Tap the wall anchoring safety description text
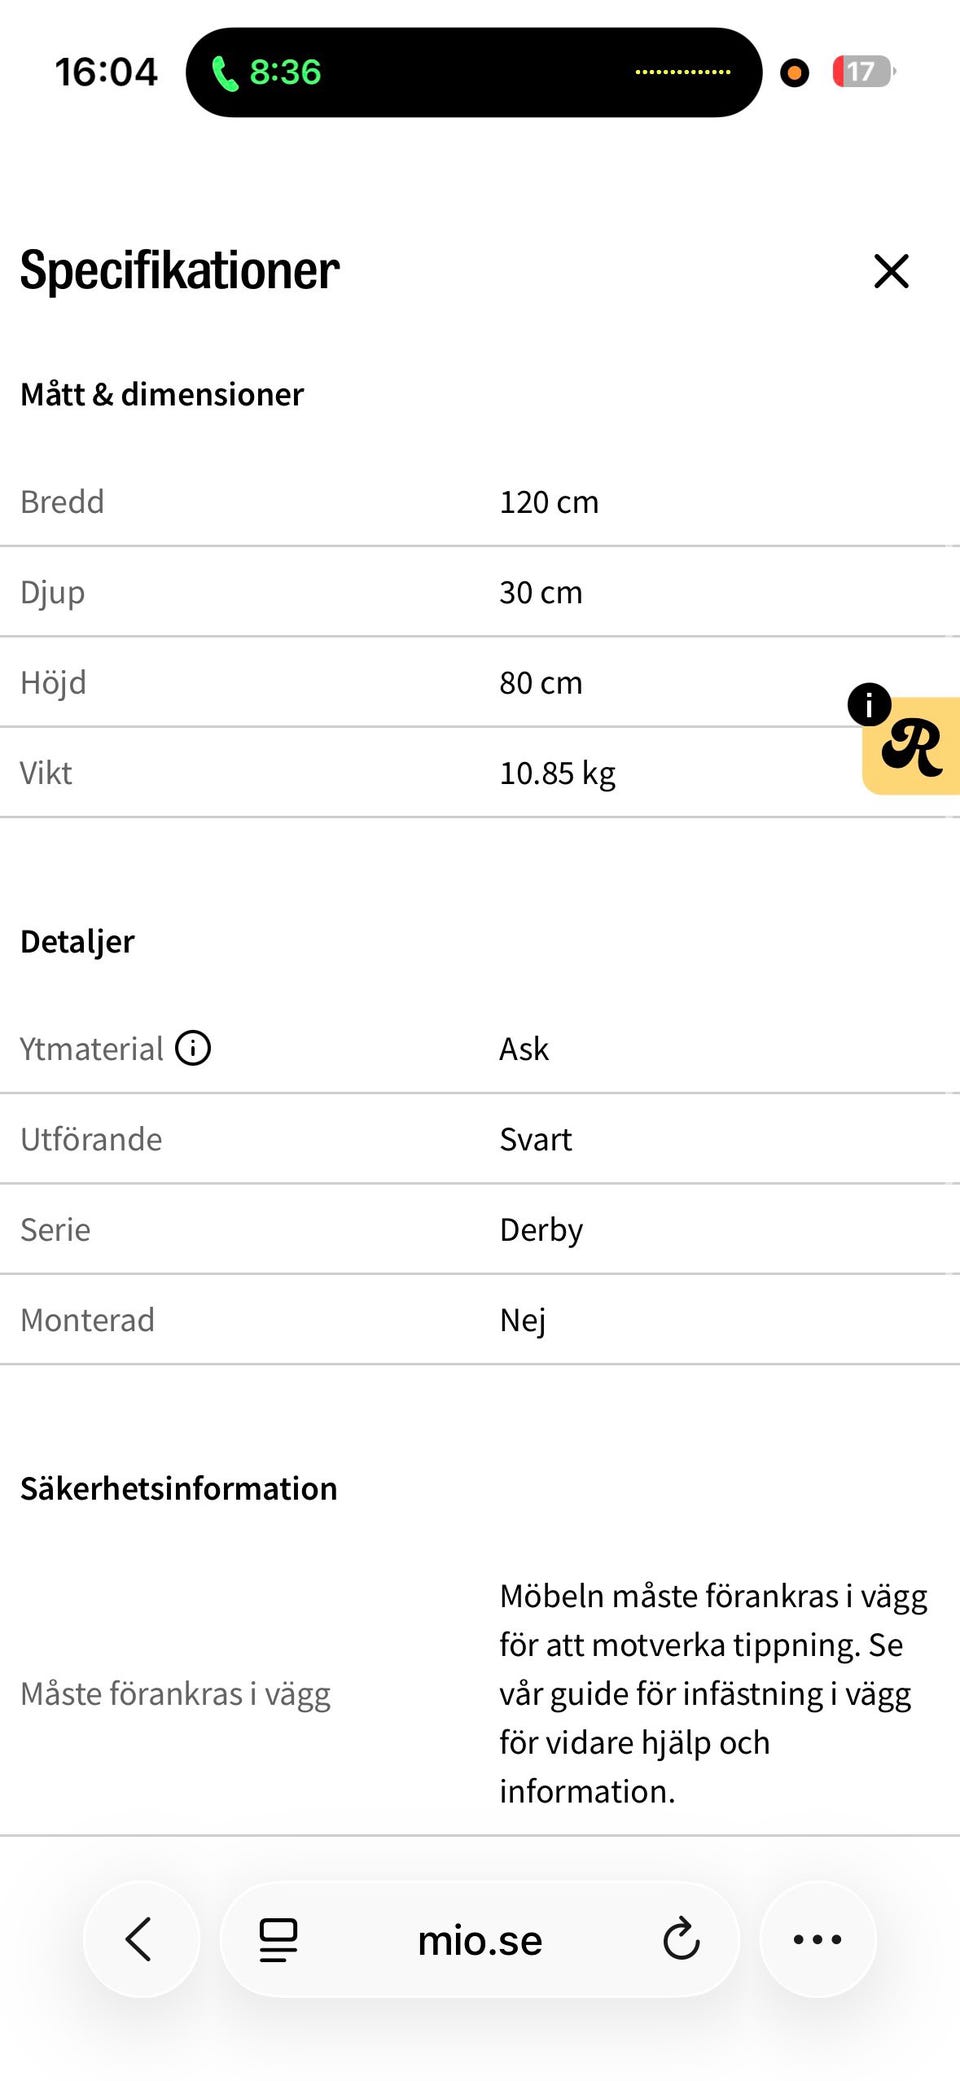 click(x=713, y=1693)
